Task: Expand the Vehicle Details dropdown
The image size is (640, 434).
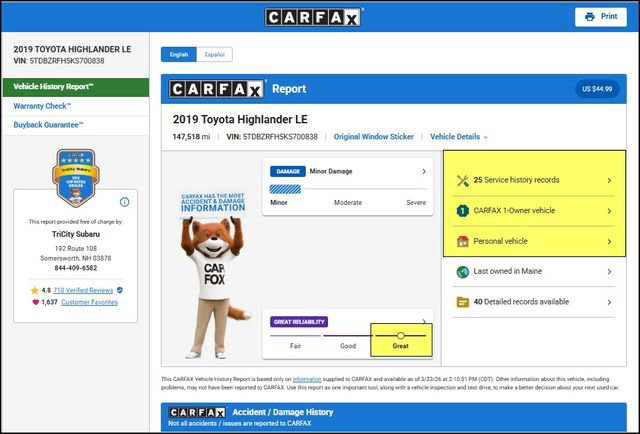Action: (459, 136)
